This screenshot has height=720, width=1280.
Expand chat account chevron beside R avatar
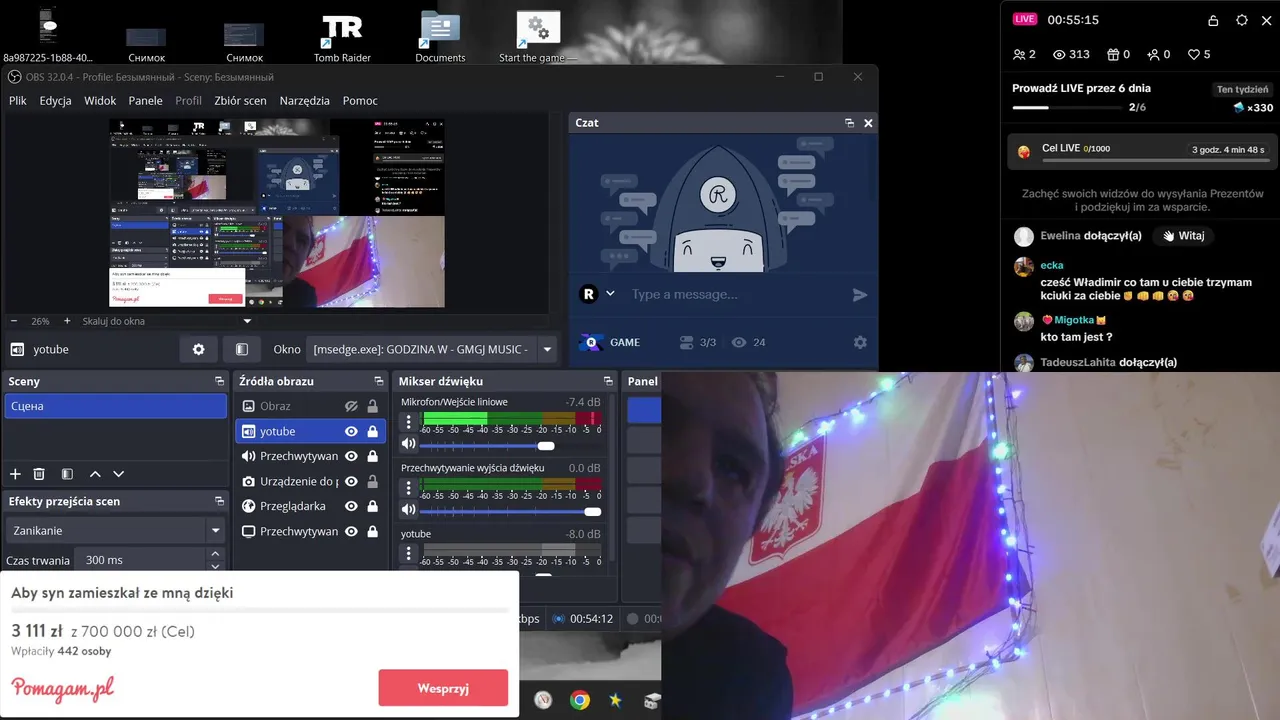[610, 294]
